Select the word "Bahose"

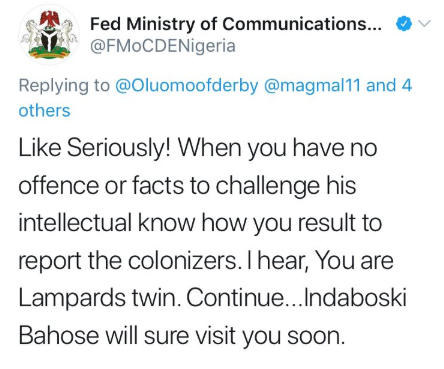59,335
